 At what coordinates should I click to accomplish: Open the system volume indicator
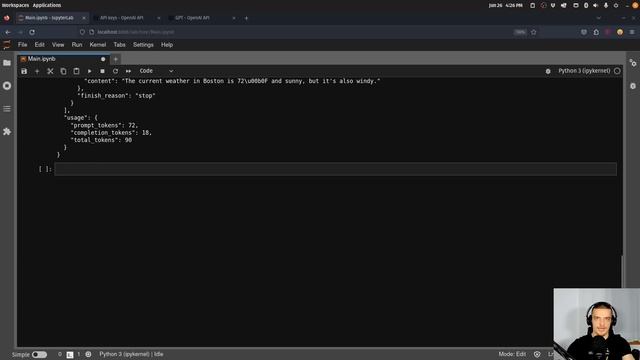click(x=595, y=5)
